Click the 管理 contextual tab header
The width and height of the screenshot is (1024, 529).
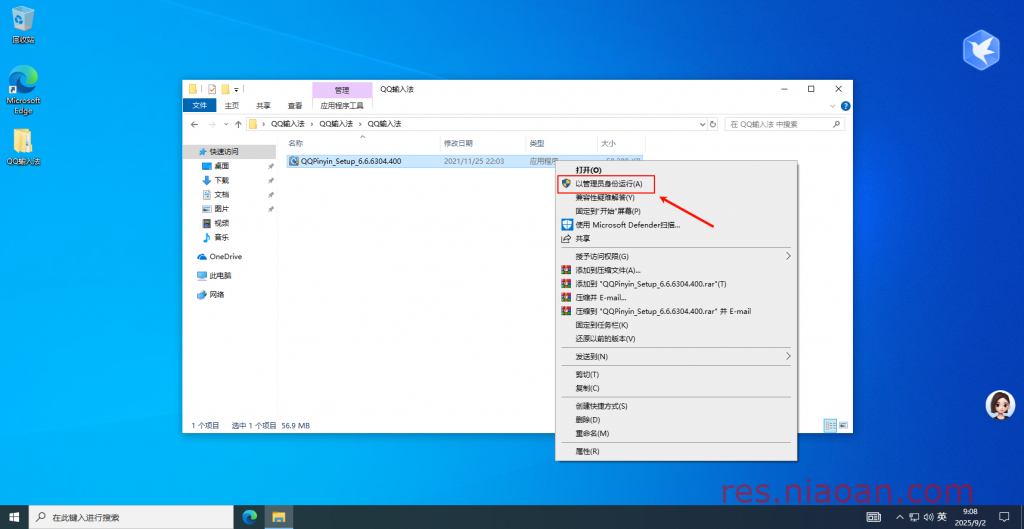(x=342, y=90)
